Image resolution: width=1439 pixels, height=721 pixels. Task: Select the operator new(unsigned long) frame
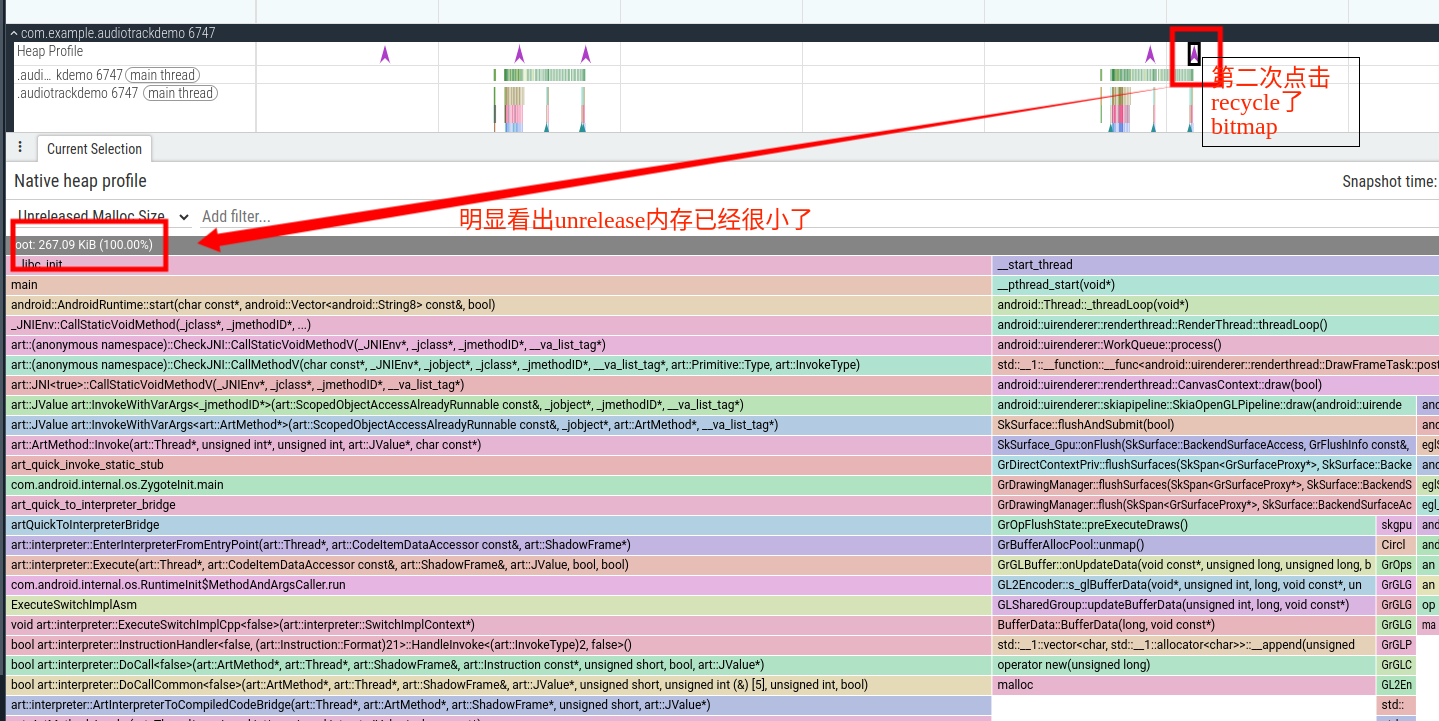(1184, 665)
